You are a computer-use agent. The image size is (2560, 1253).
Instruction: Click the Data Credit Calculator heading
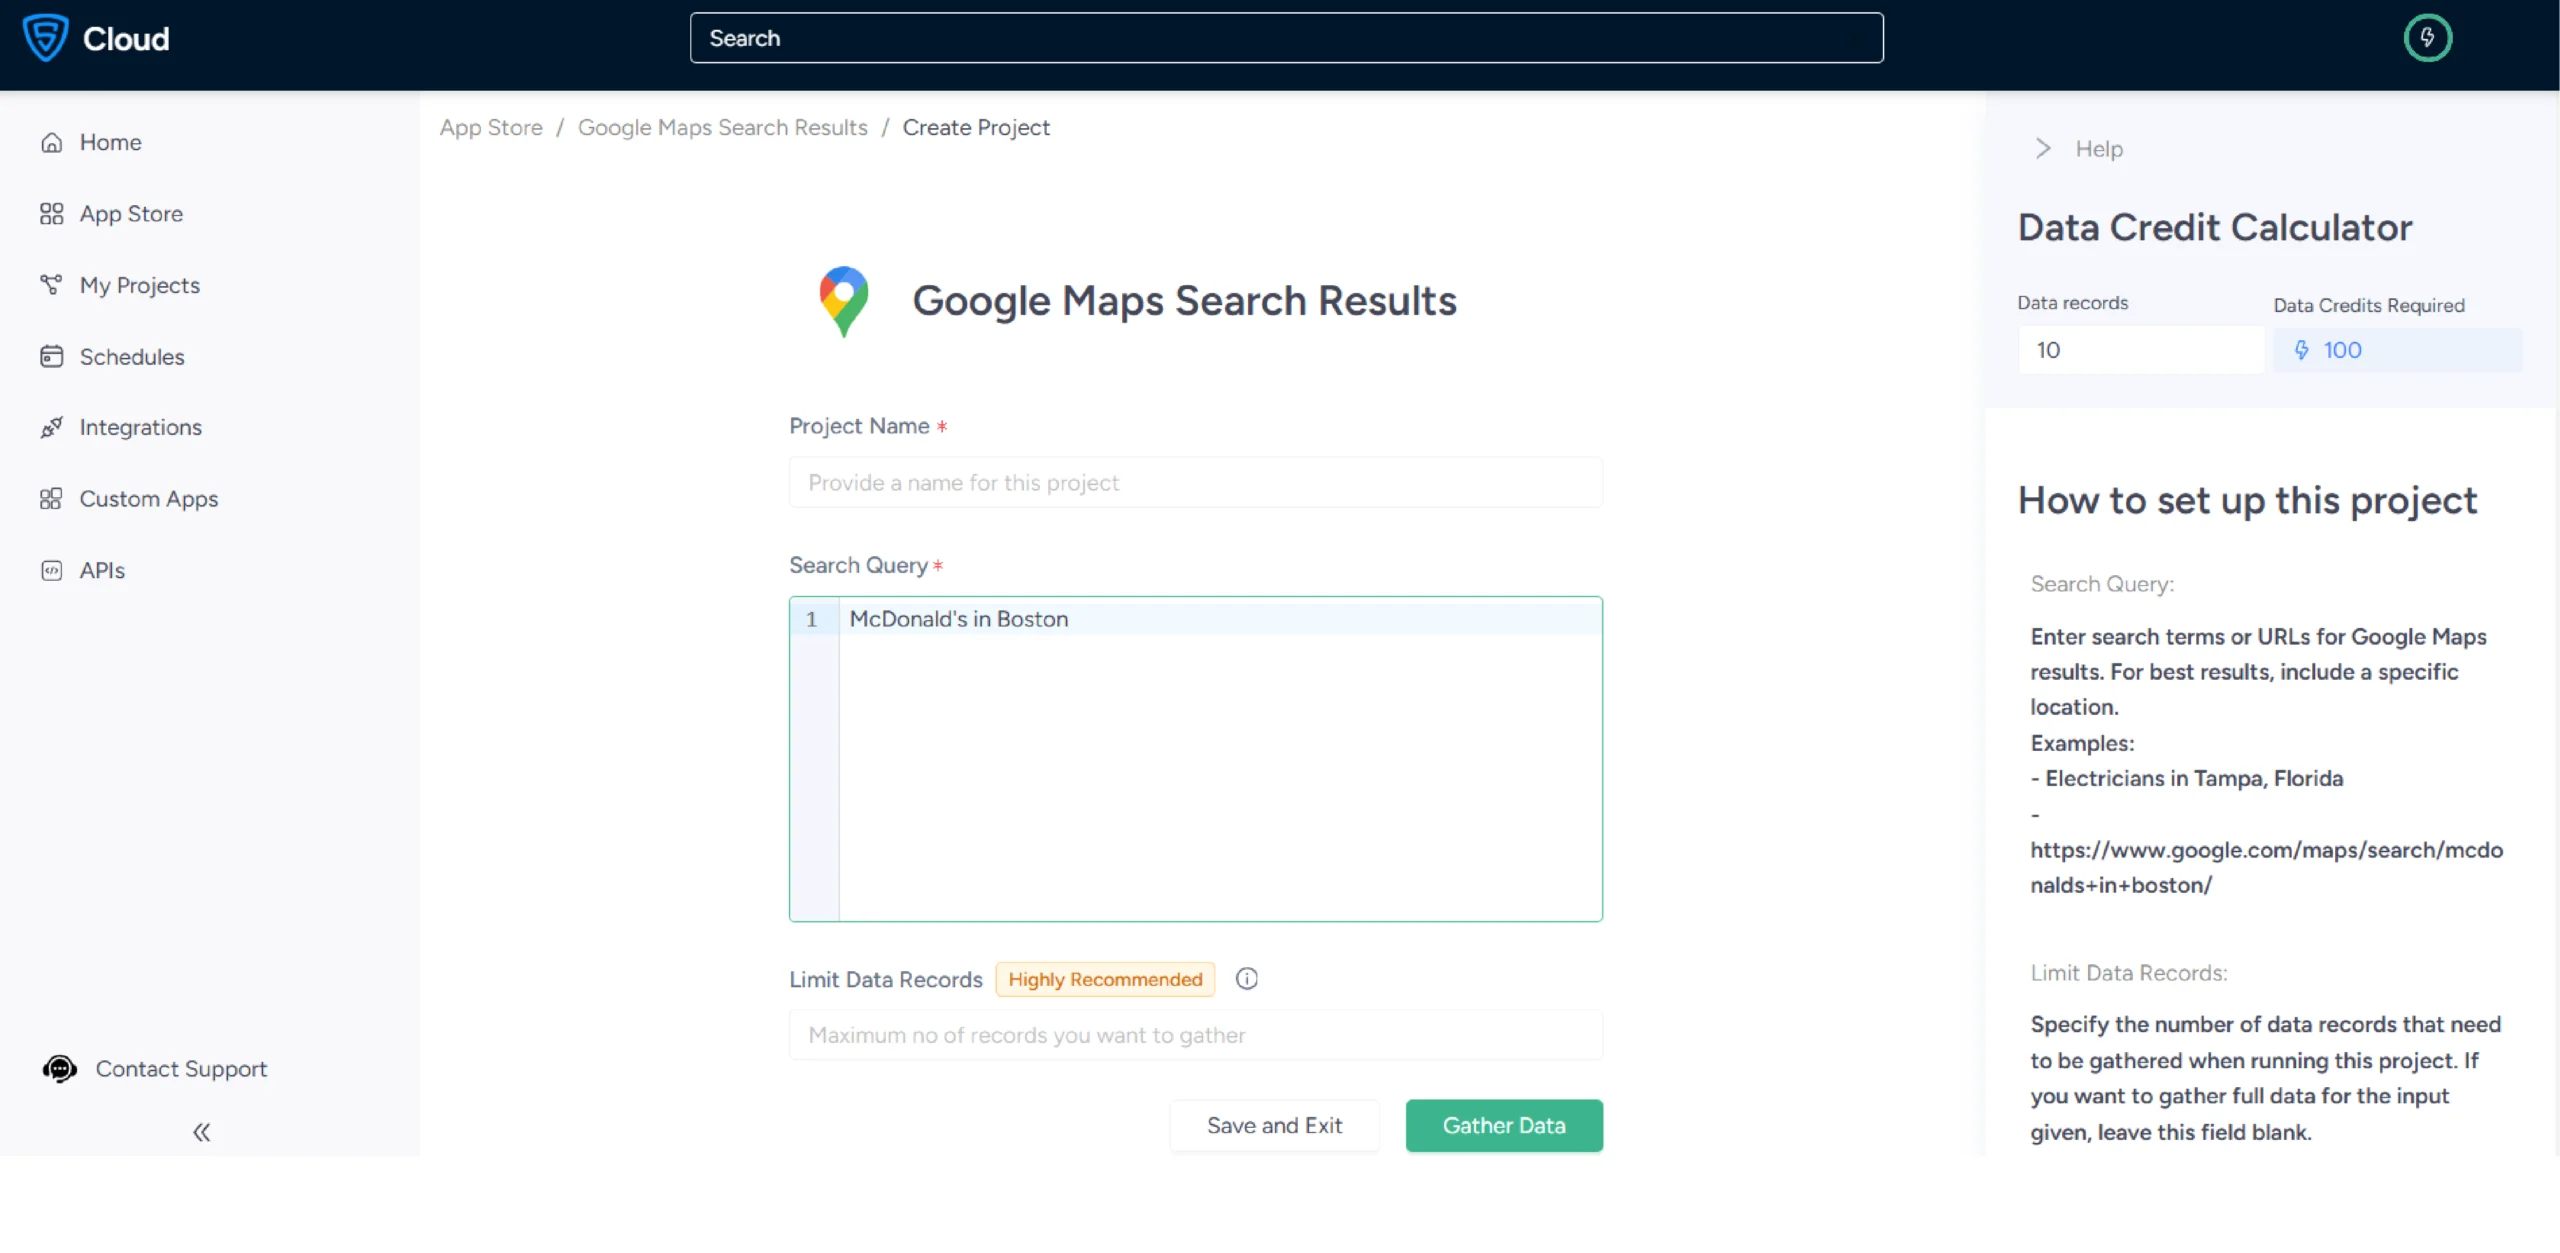2215,227
